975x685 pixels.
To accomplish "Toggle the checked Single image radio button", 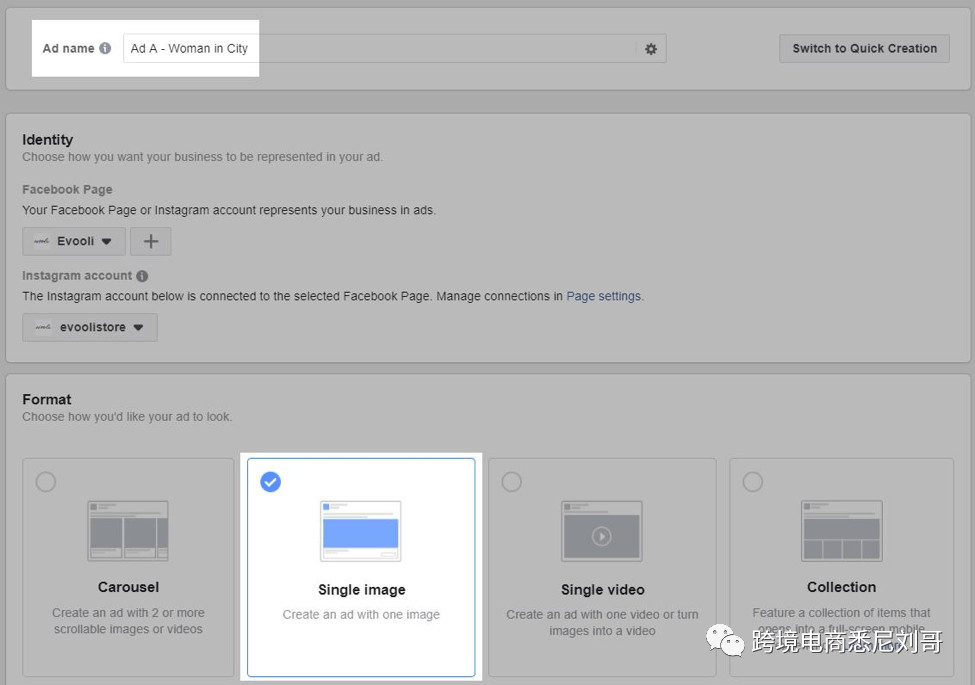I will point(270,482).
